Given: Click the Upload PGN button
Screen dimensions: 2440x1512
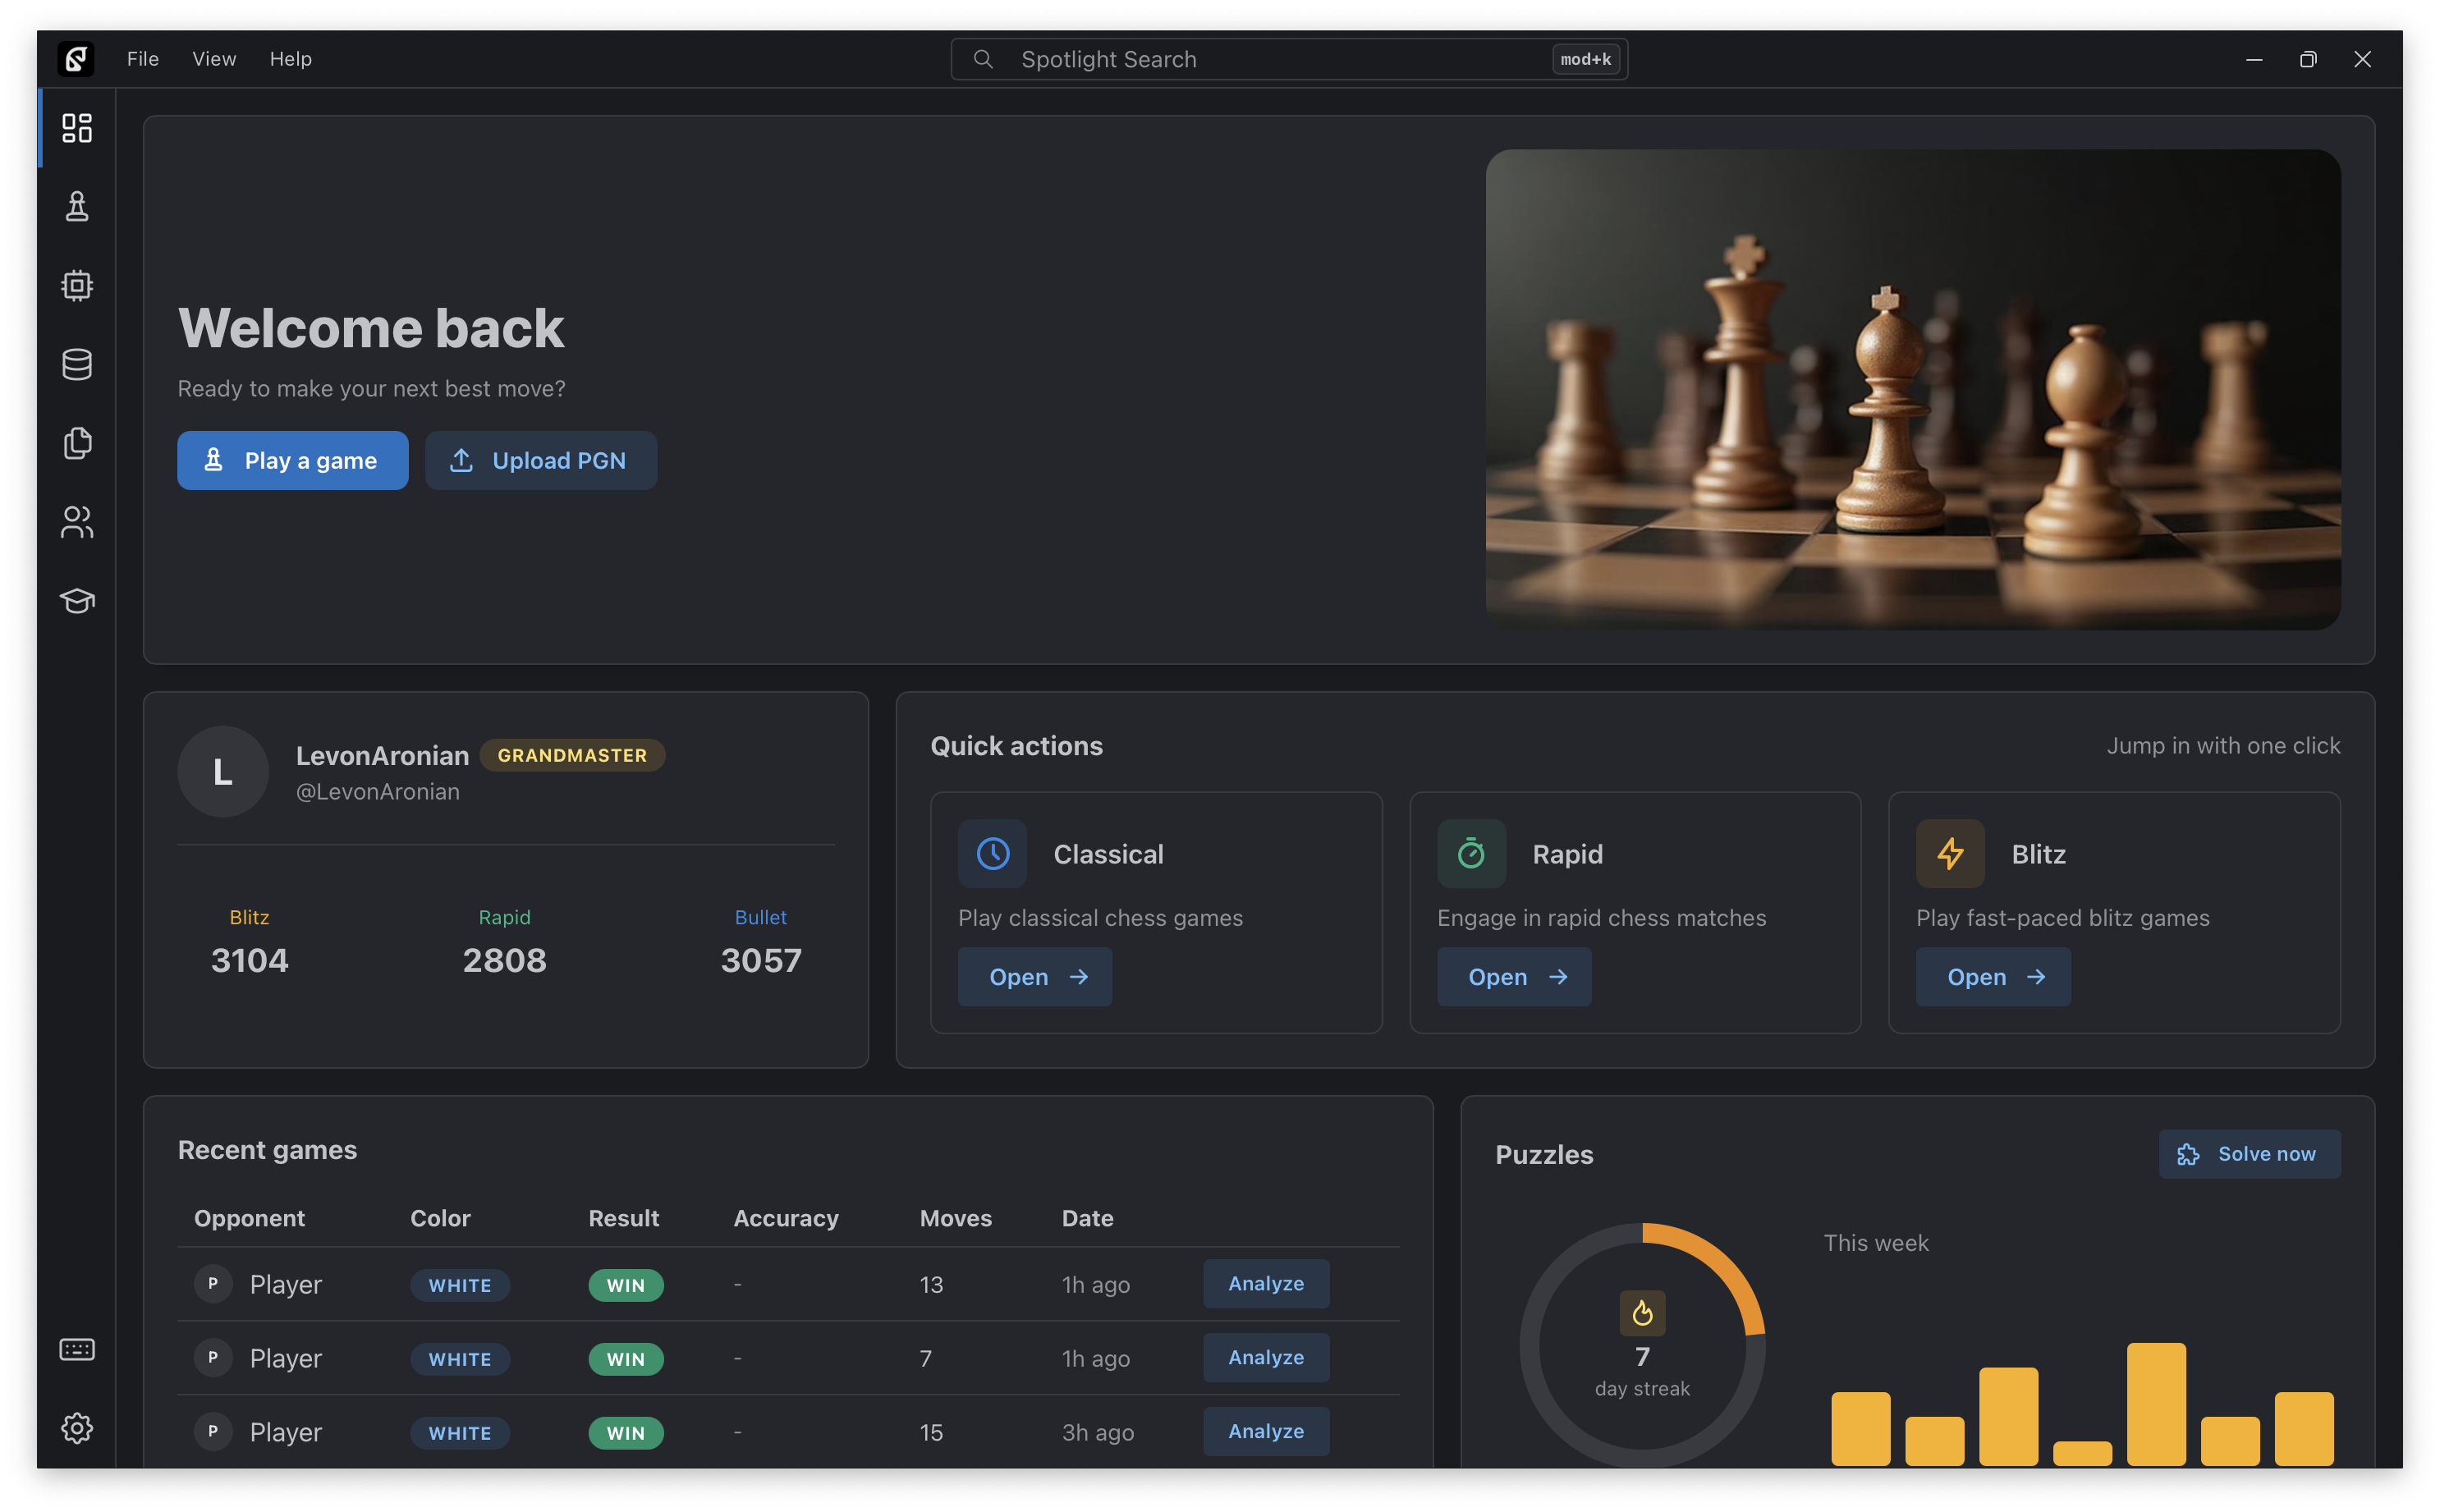Looking at the screenshot, I should point(541,461).
